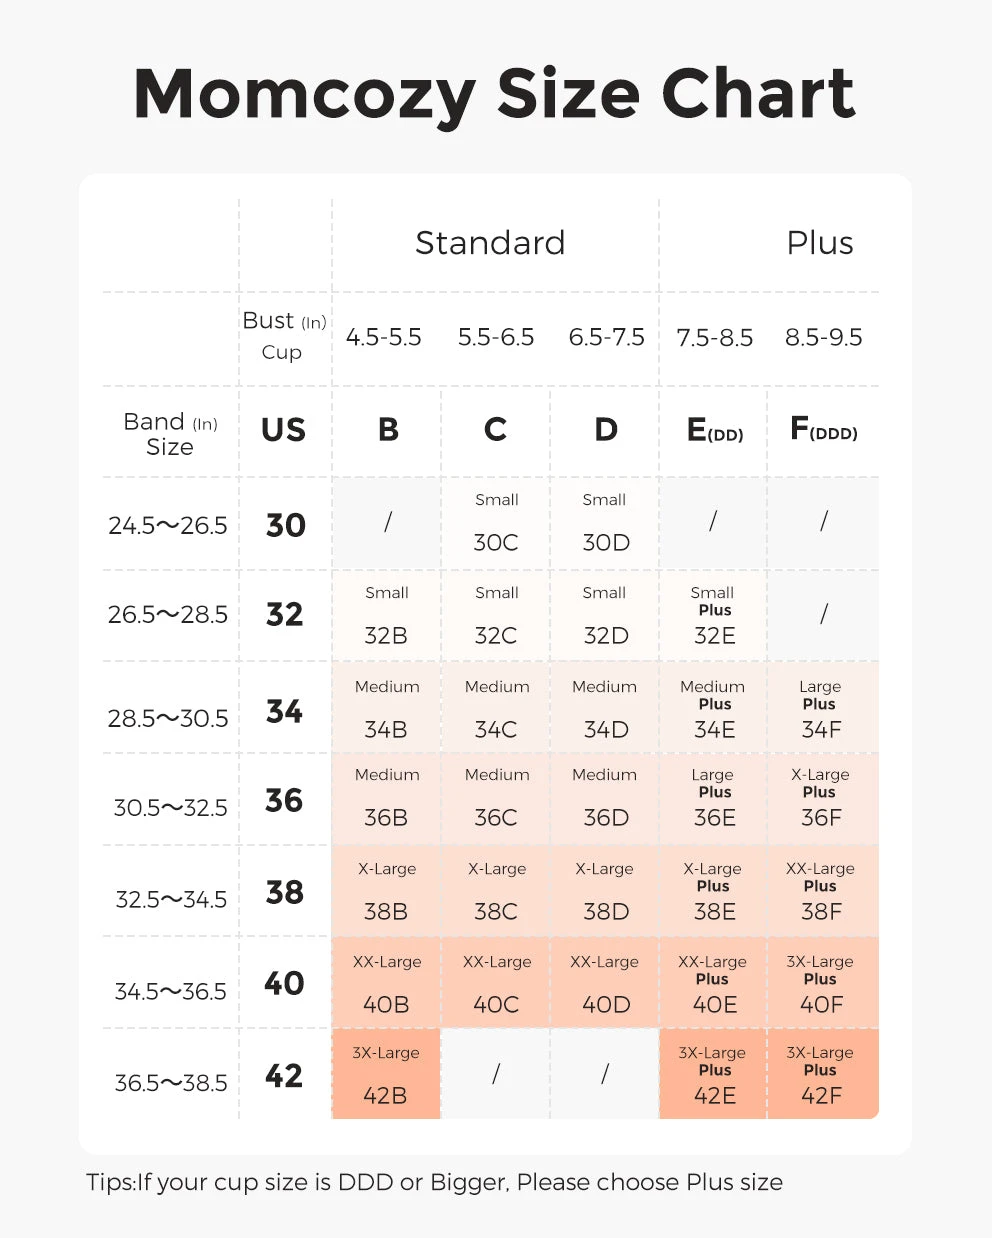Screen dimensions: 992x1238
Task: Select the 32E Small Plus cell
Action: tap(713, 615)
